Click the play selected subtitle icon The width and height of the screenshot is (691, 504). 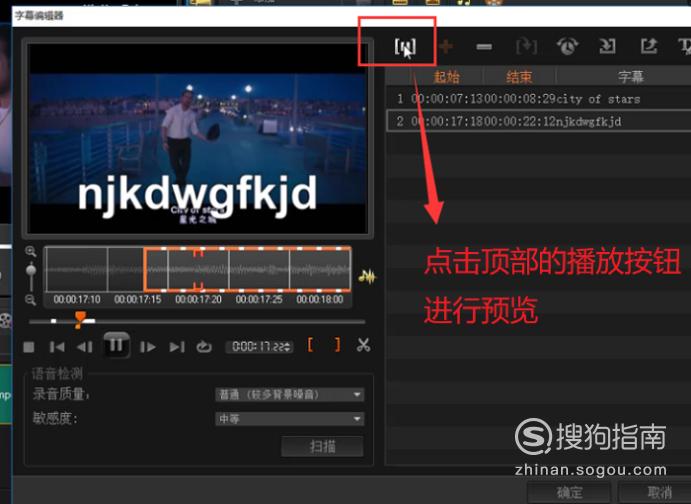(405, 46)
